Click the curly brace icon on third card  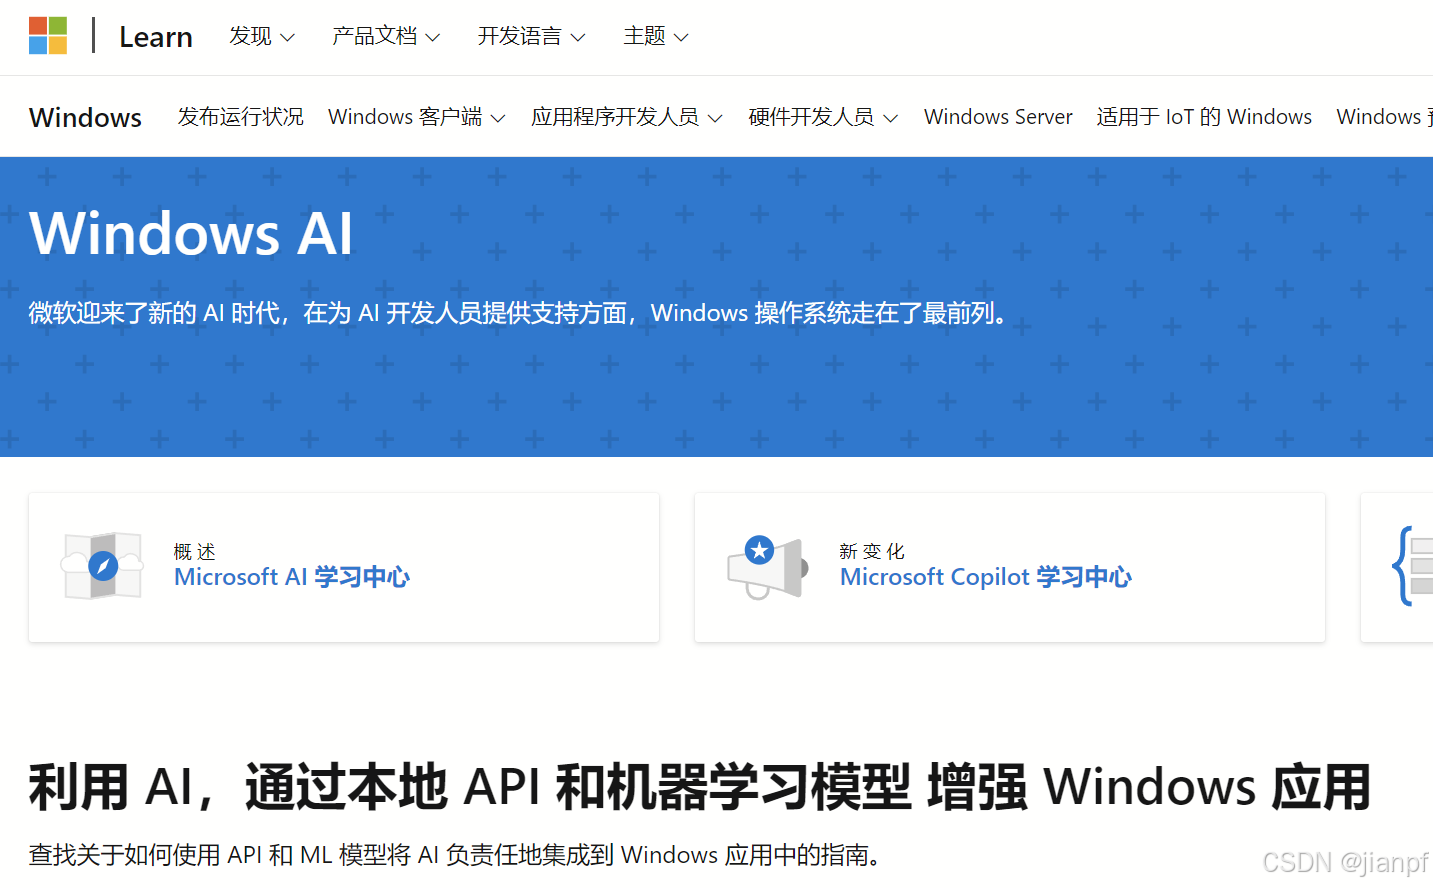click(x=1412, y=566)
